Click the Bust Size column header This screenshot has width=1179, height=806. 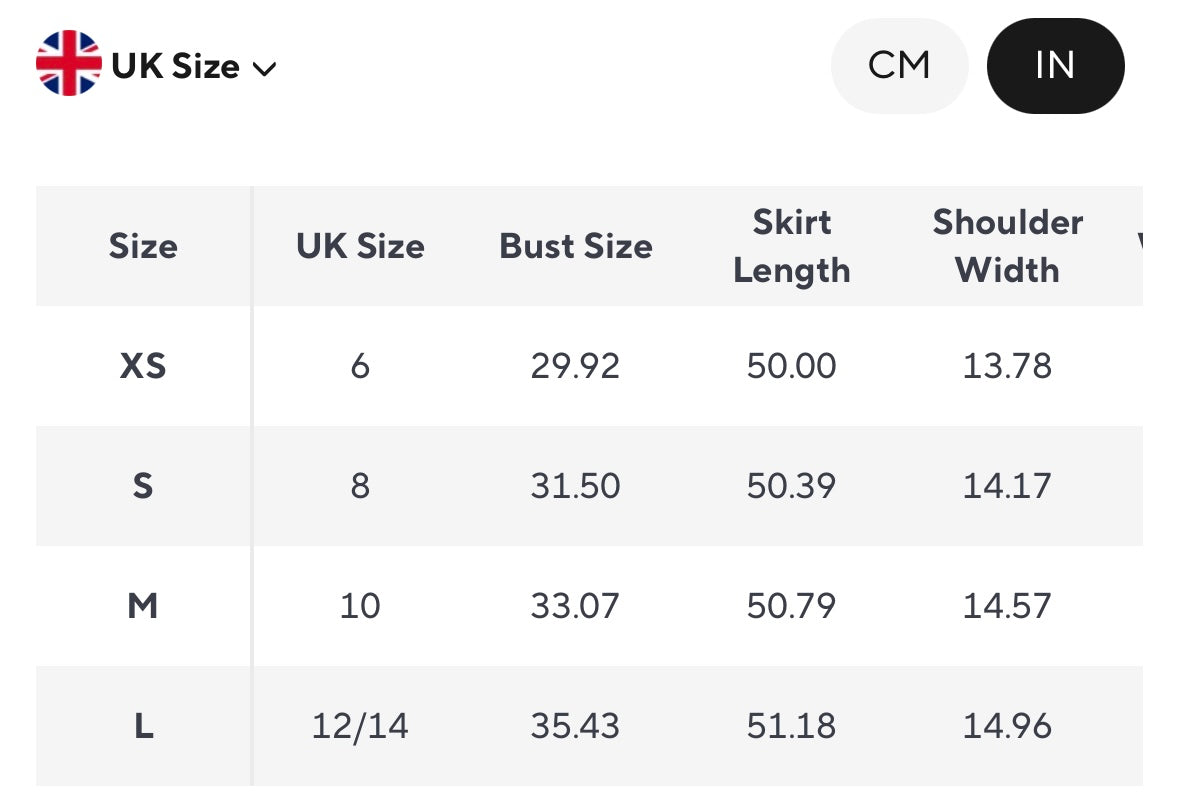click(x=576, y=246)
